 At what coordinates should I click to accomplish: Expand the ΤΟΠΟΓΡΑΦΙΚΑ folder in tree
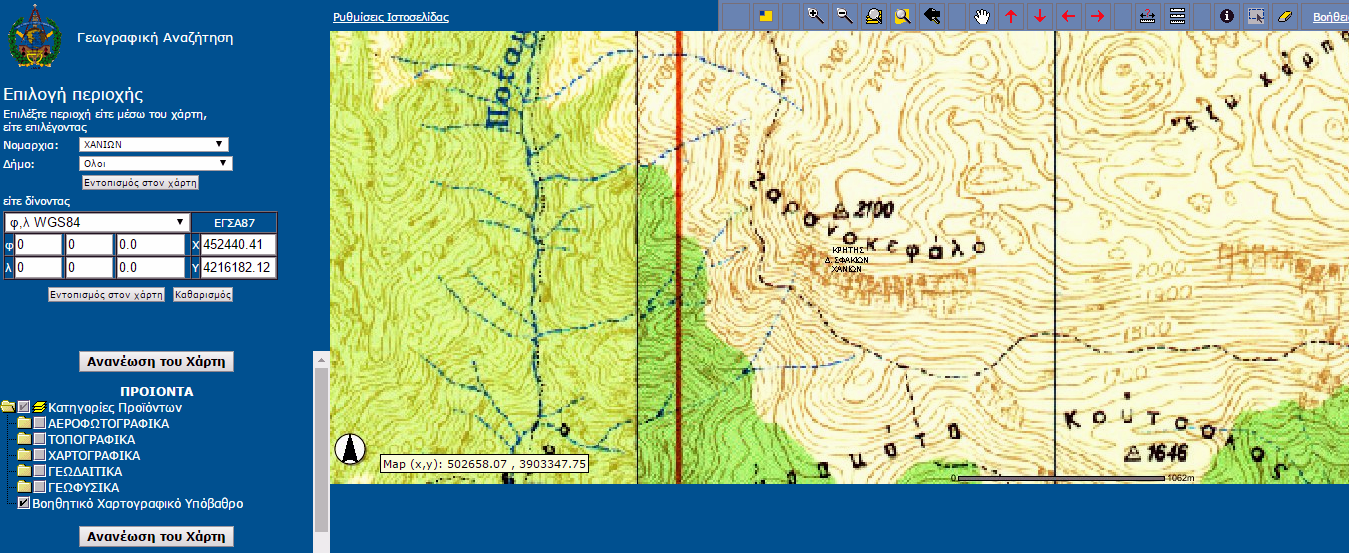point(24,440)
